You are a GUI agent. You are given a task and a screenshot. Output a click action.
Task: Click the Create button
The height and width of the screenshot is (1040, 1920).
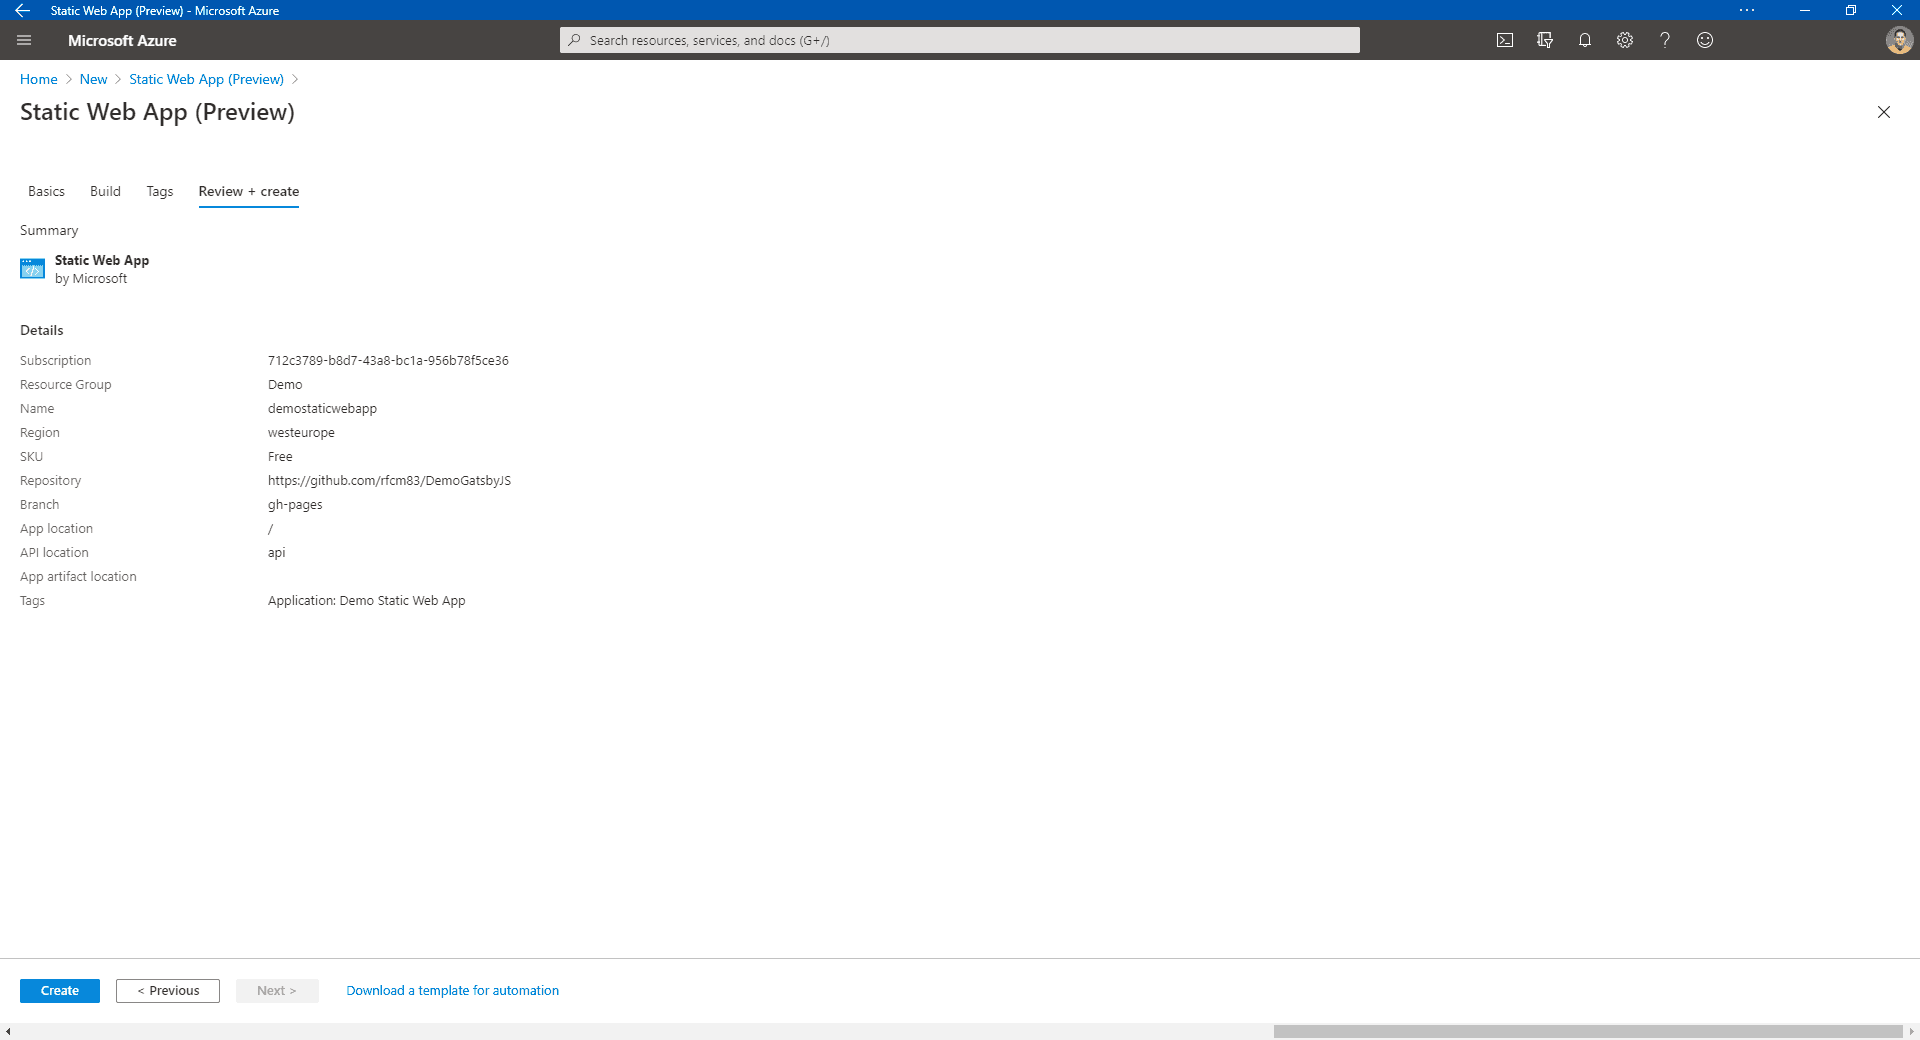click(60, 991)
